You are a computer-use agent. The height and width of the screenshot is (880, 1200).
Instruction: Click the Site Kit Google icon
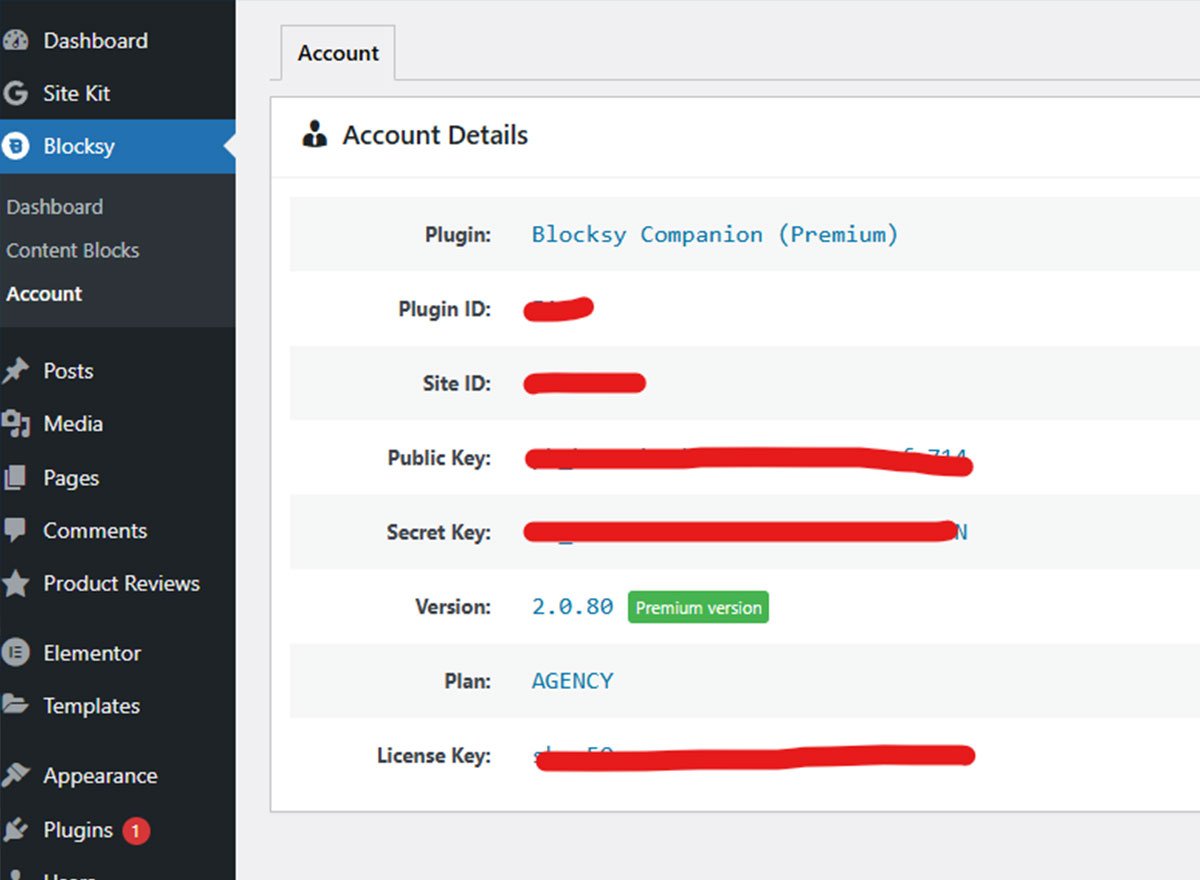point(15,94)
